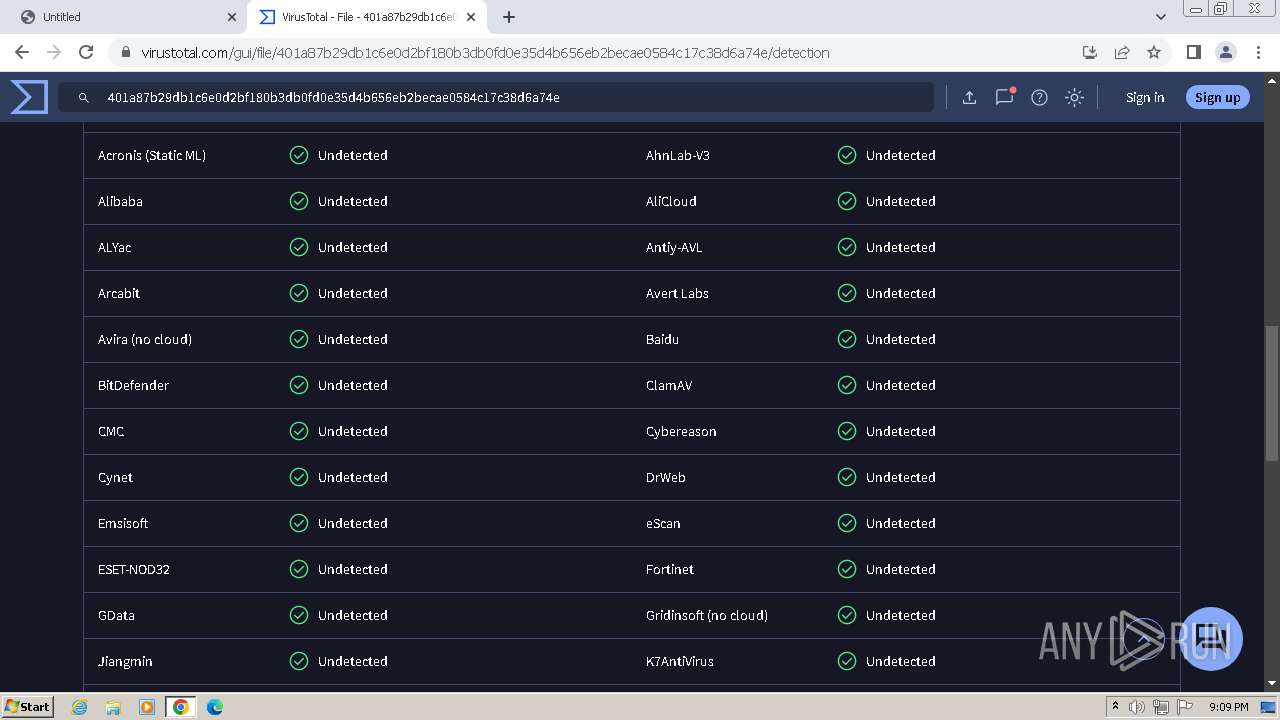Image resolution: width=1280 pixels, height=720 pixels.
Task: Open Chrome three-dot menu
Action: tap(1258, 52)
